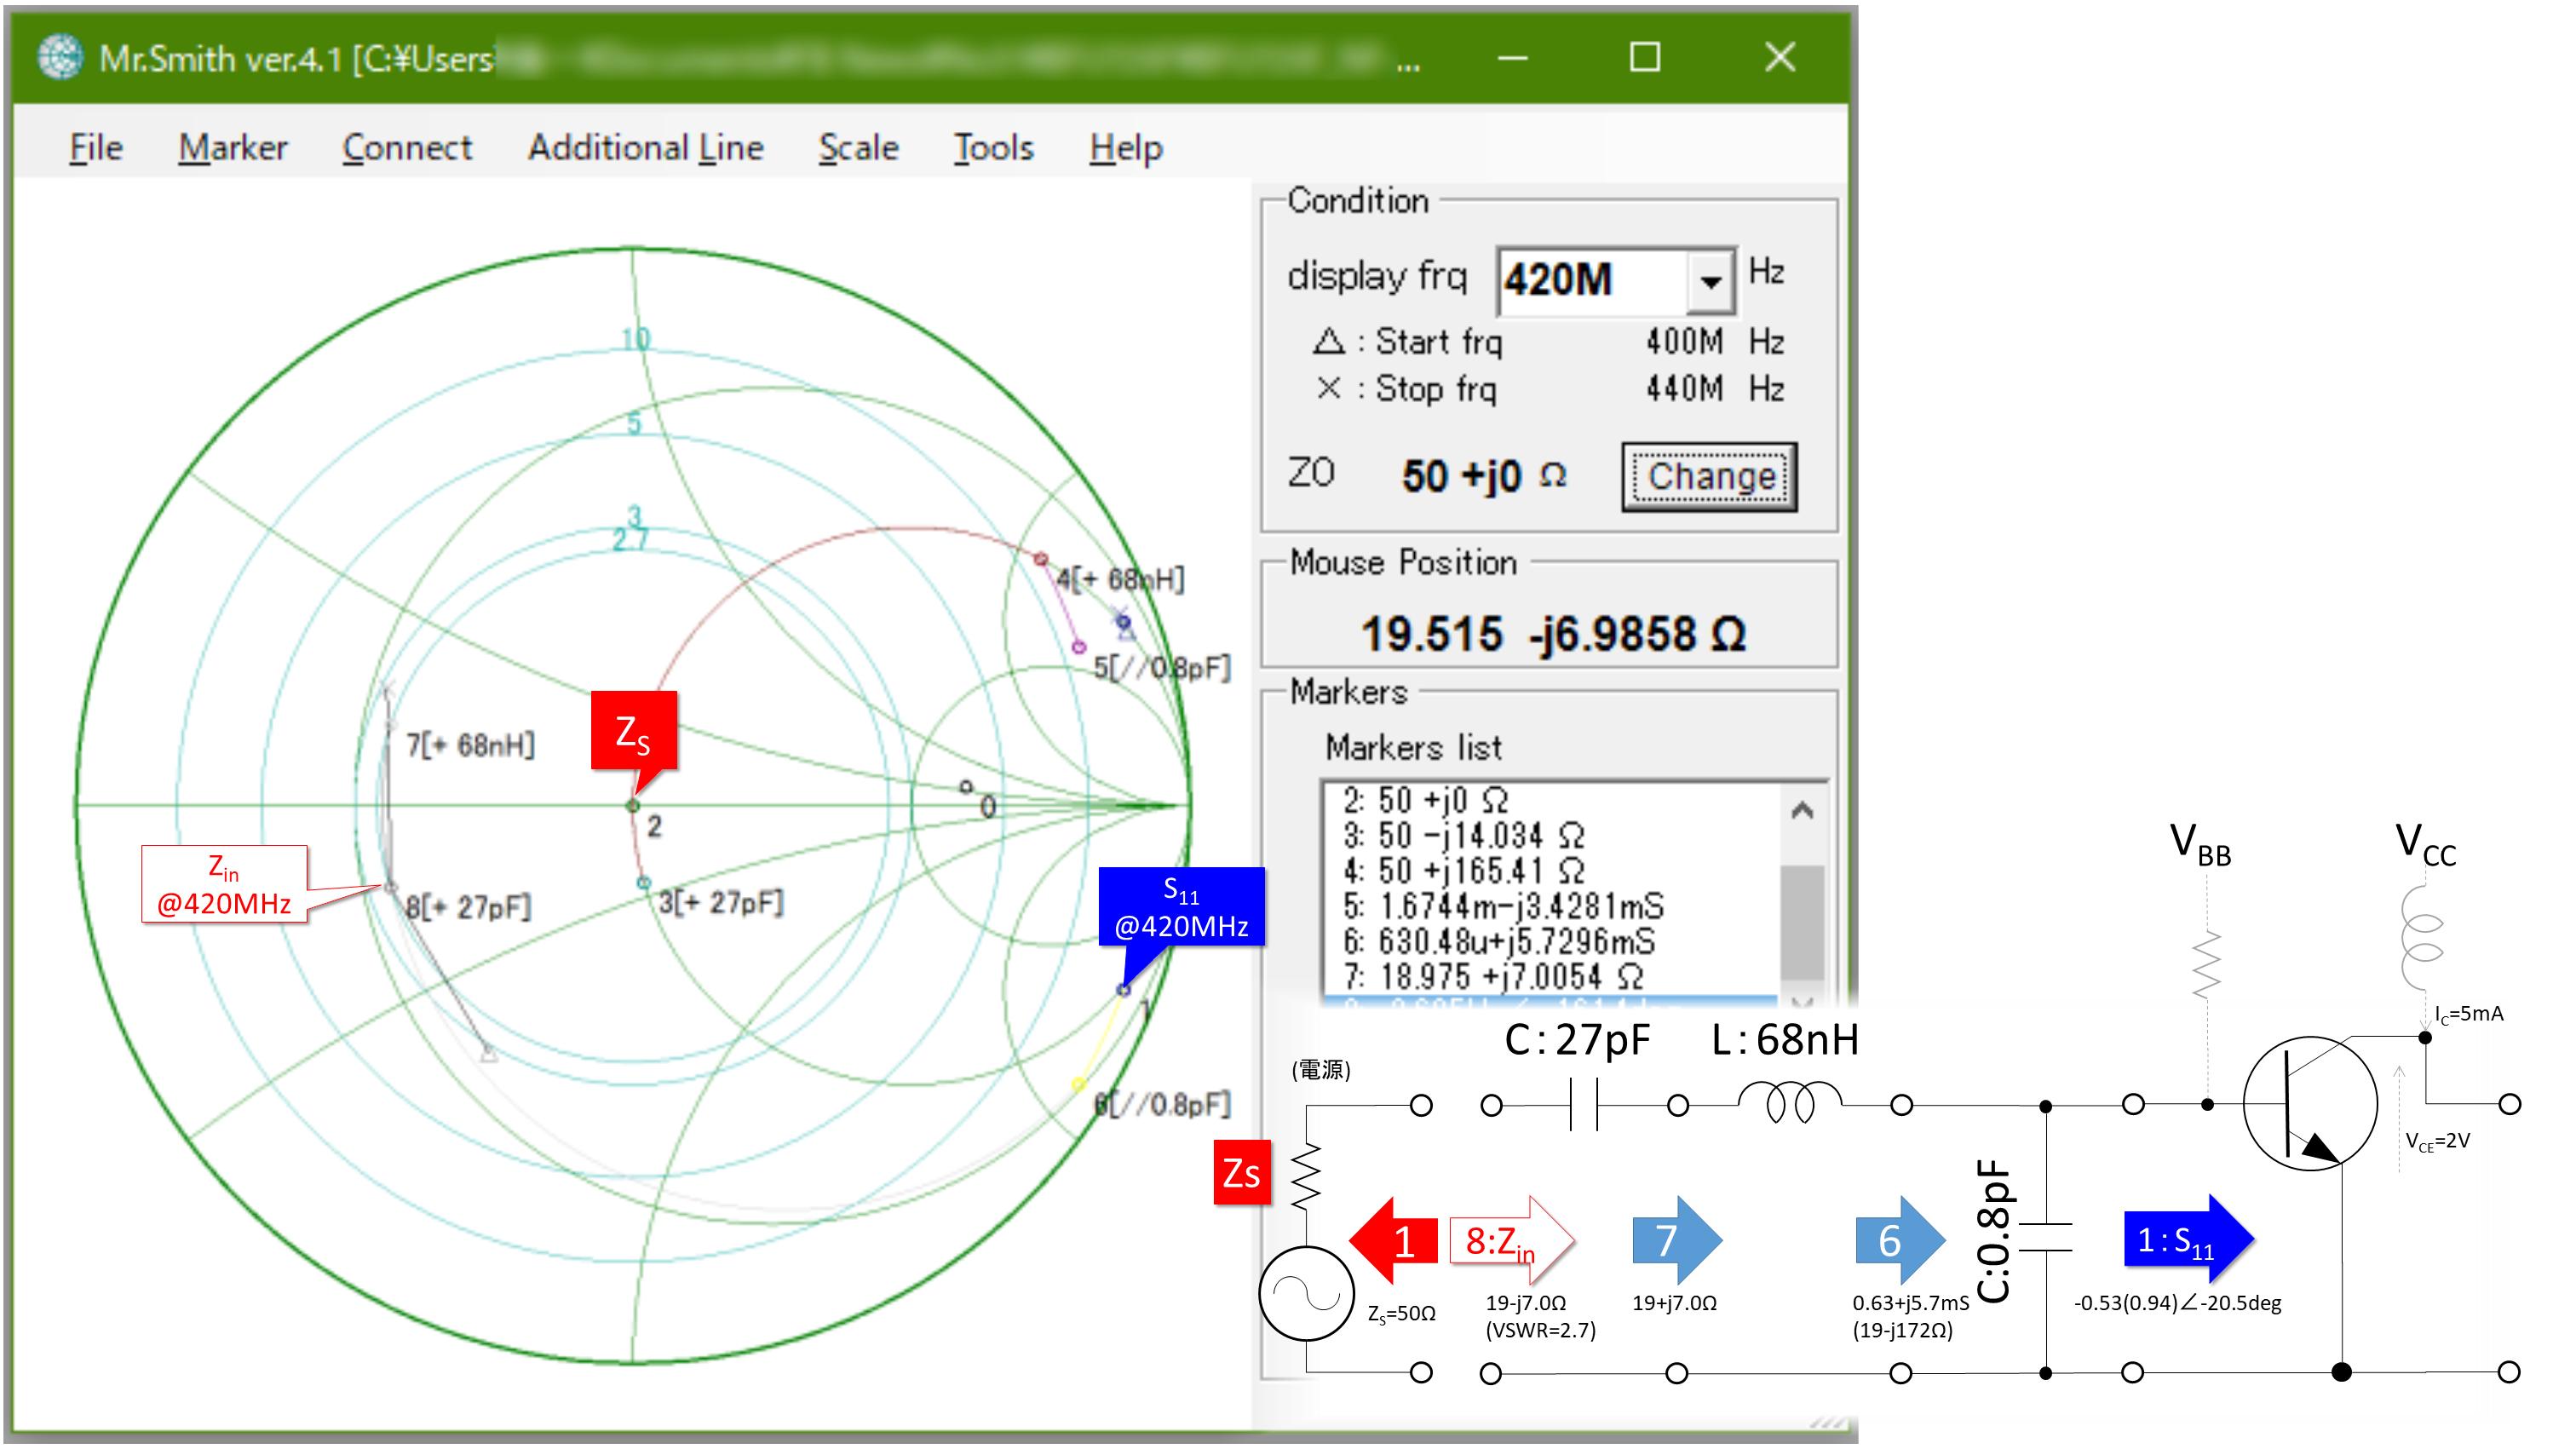Click the Change Z0 button
The height and width of the screenshot is (1449, 2576).
pyautogui.click(x=1709, y=477)
